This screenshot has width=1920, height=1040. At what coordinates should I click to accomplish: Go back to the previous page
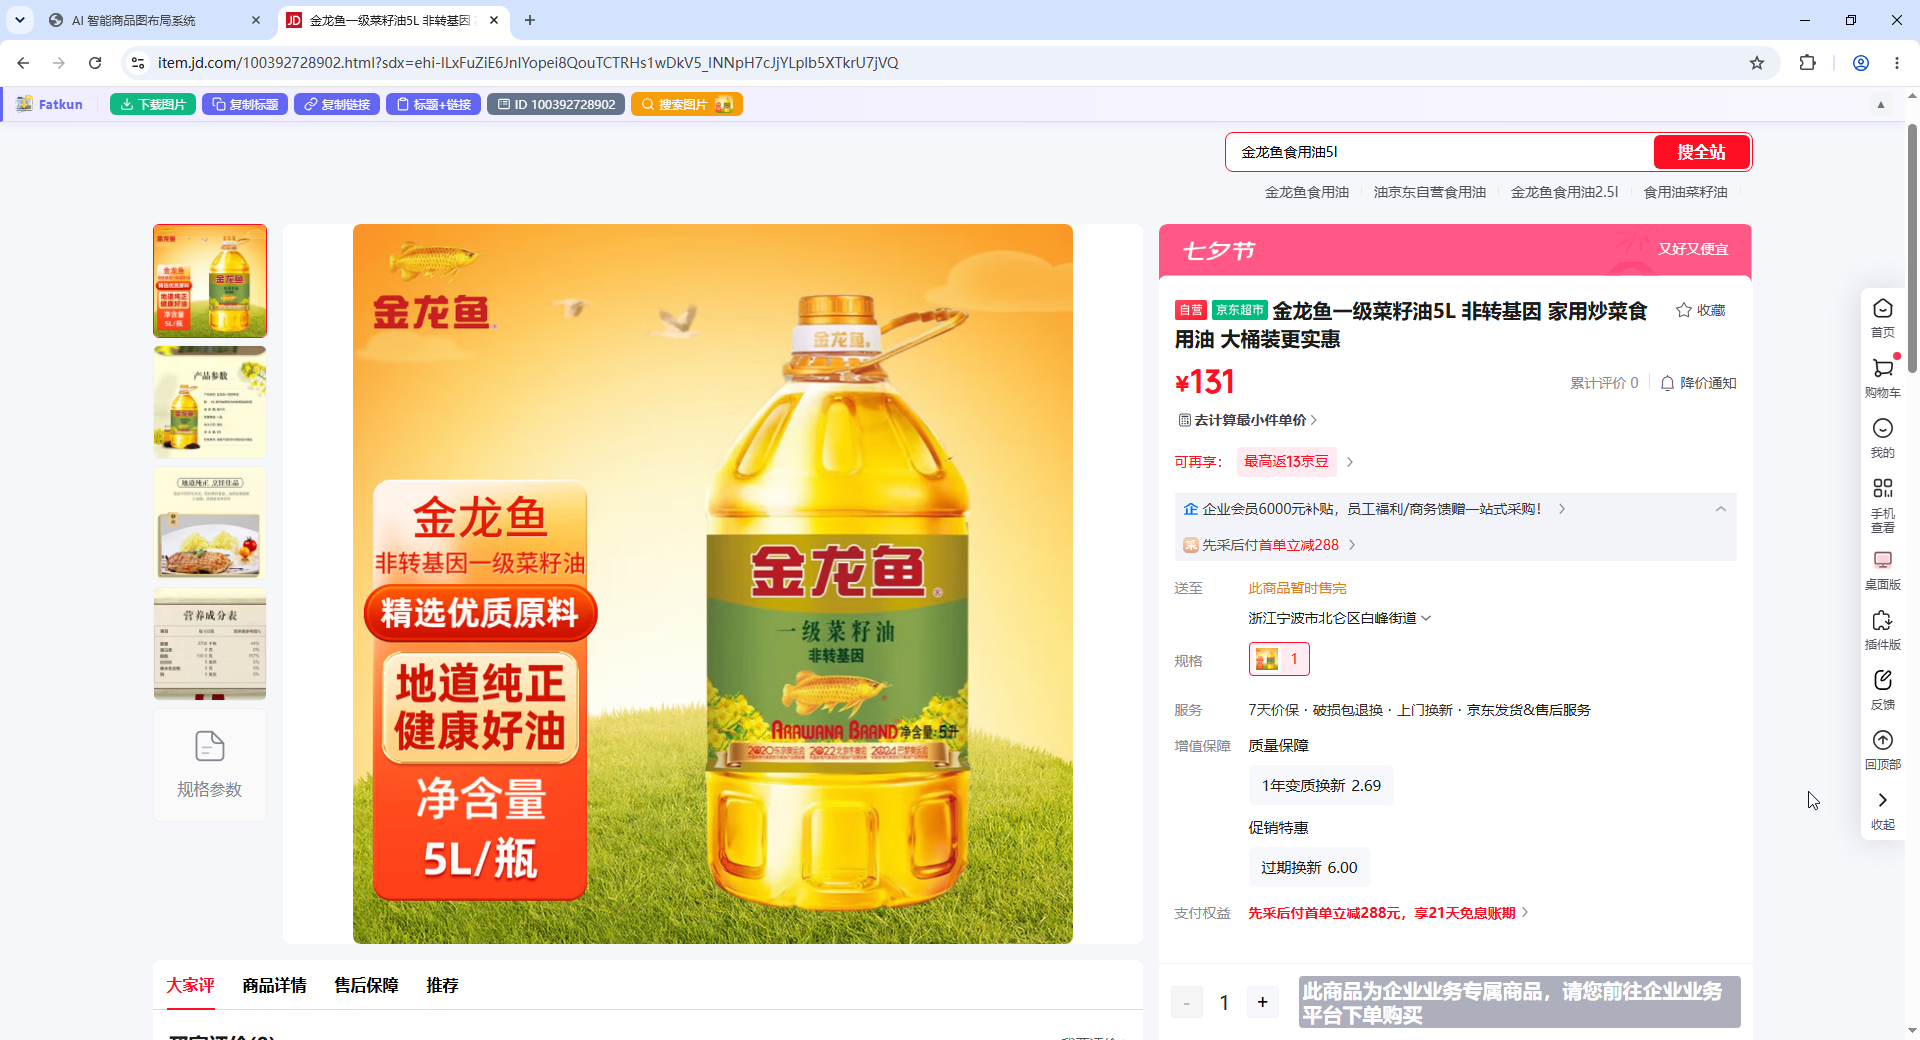coord(23,63)
